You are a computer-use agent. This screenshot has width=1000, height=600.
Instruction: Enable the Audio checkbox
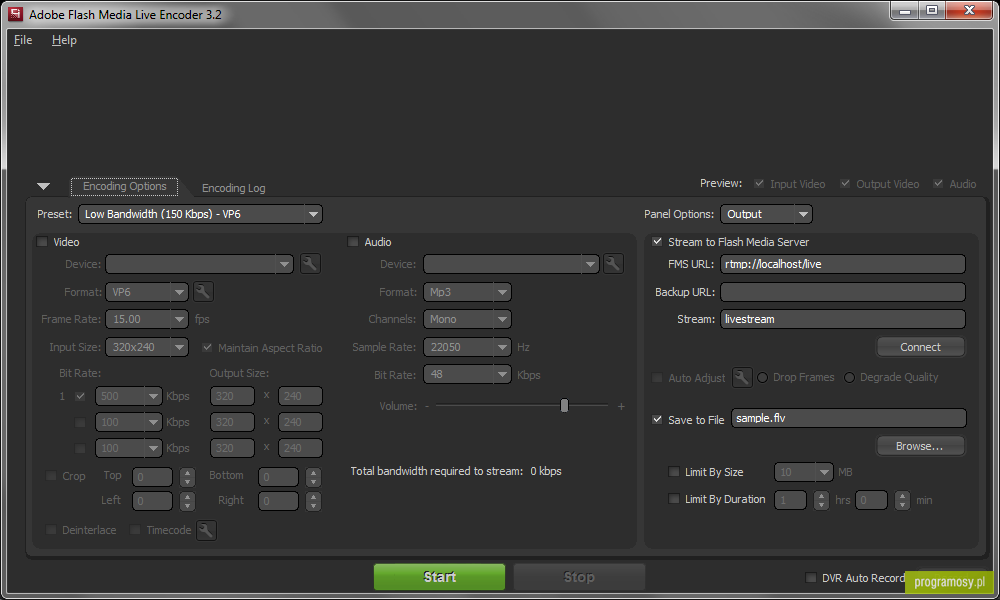pos(353,242)
